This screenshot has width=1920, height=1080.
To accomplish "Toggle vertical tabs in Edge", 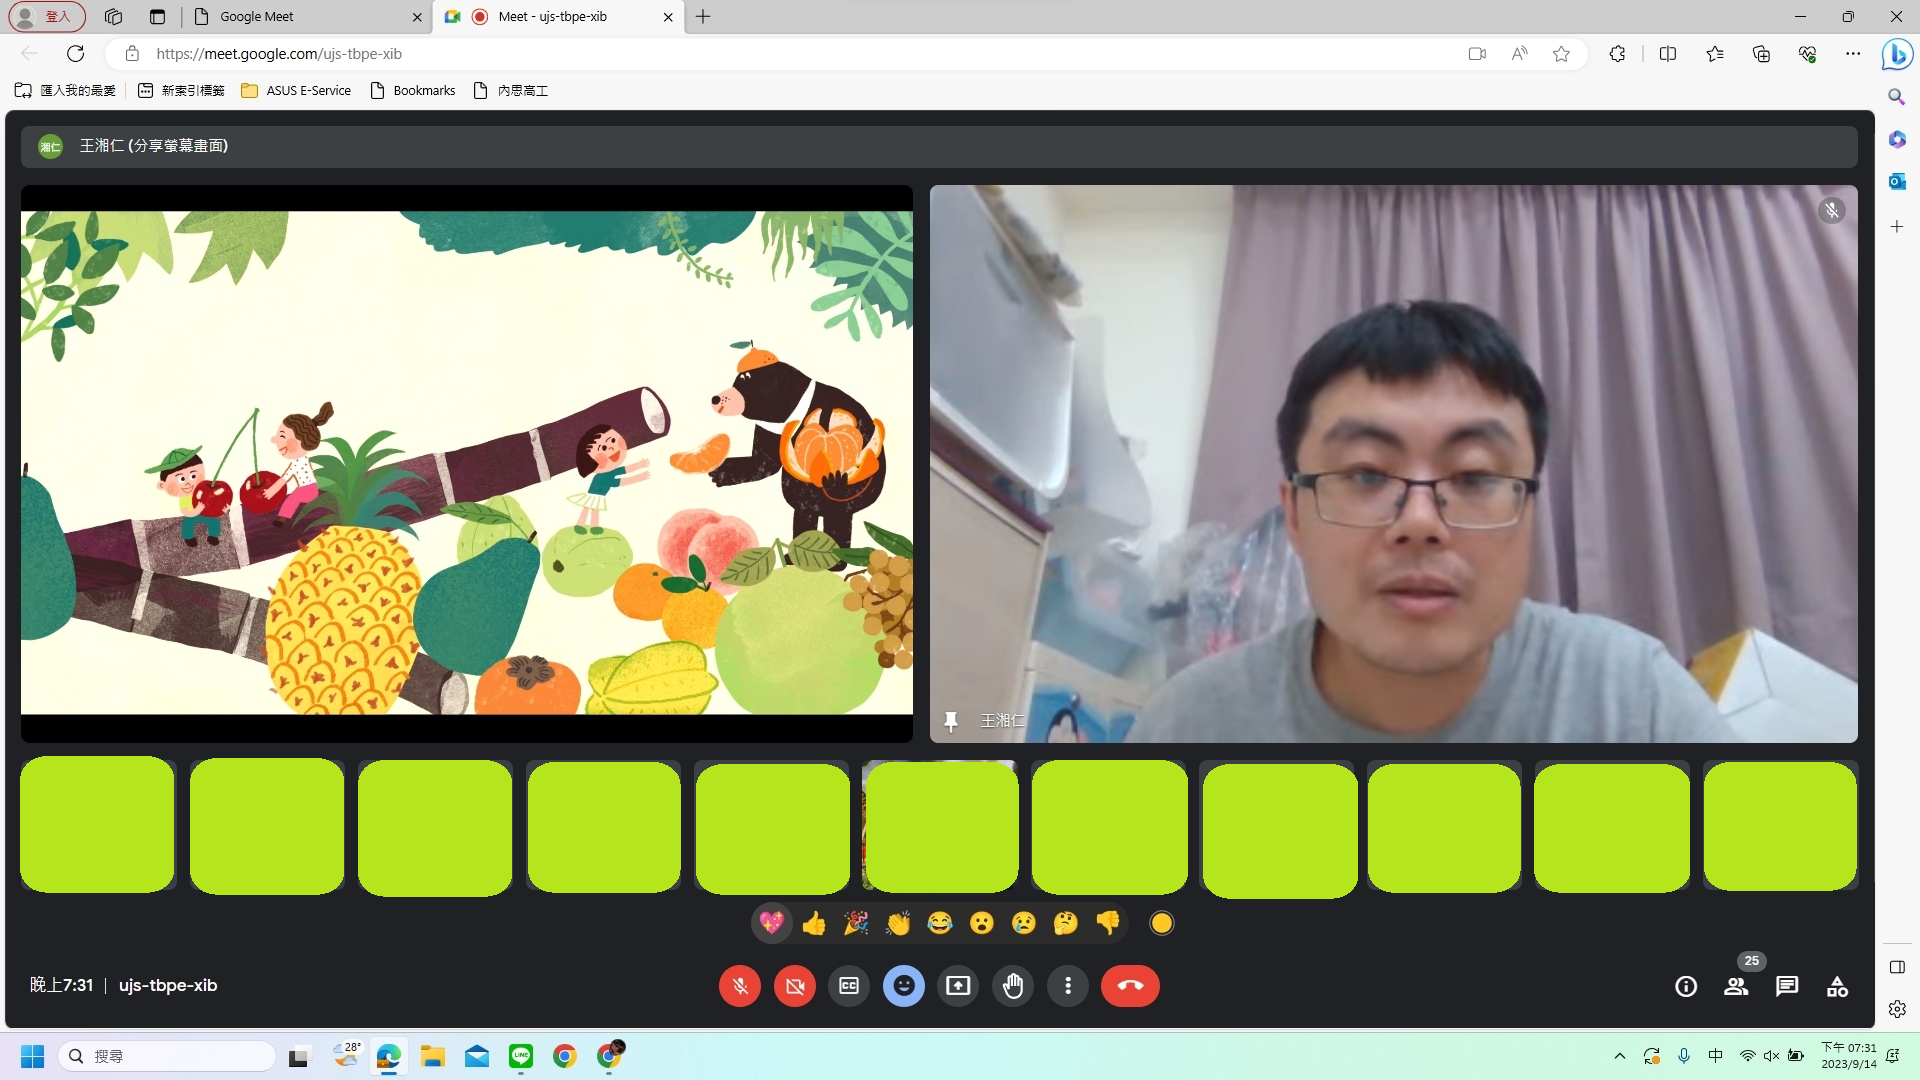I will click(157, 17).
